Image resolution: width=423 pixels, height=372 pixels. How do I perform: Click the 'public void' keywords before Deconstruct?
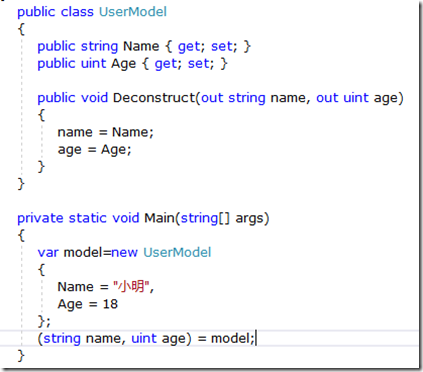tap(72, 98)
